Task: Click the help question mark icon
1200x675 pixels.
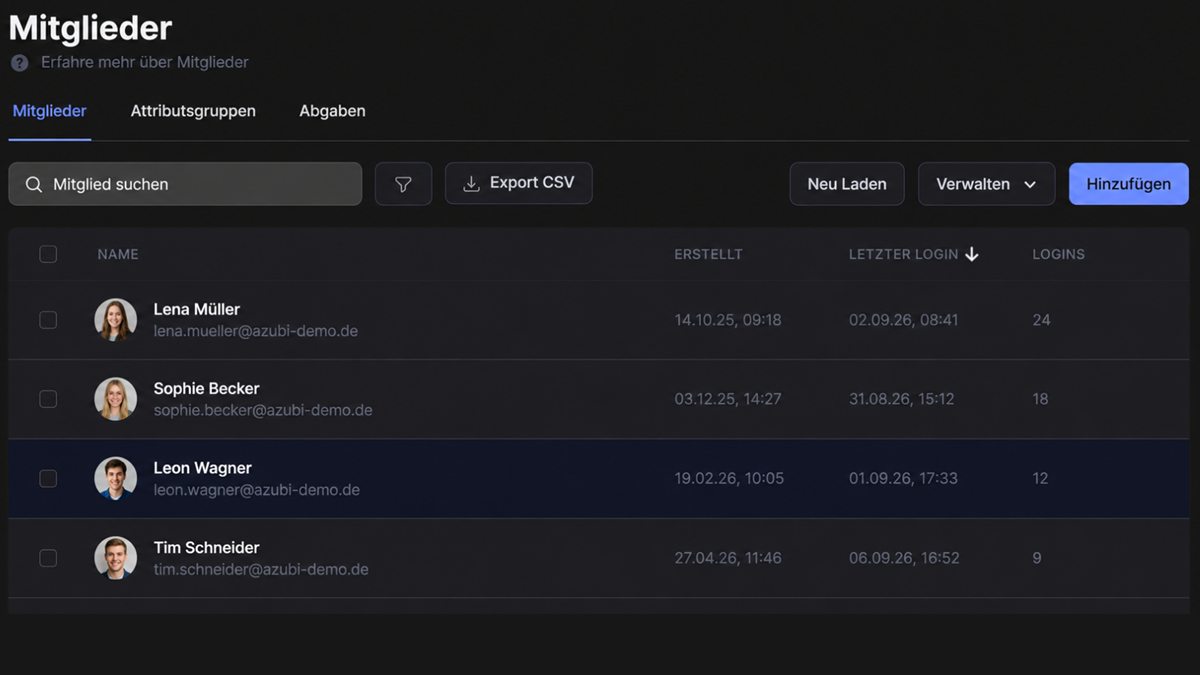Action: coord(20,62)
